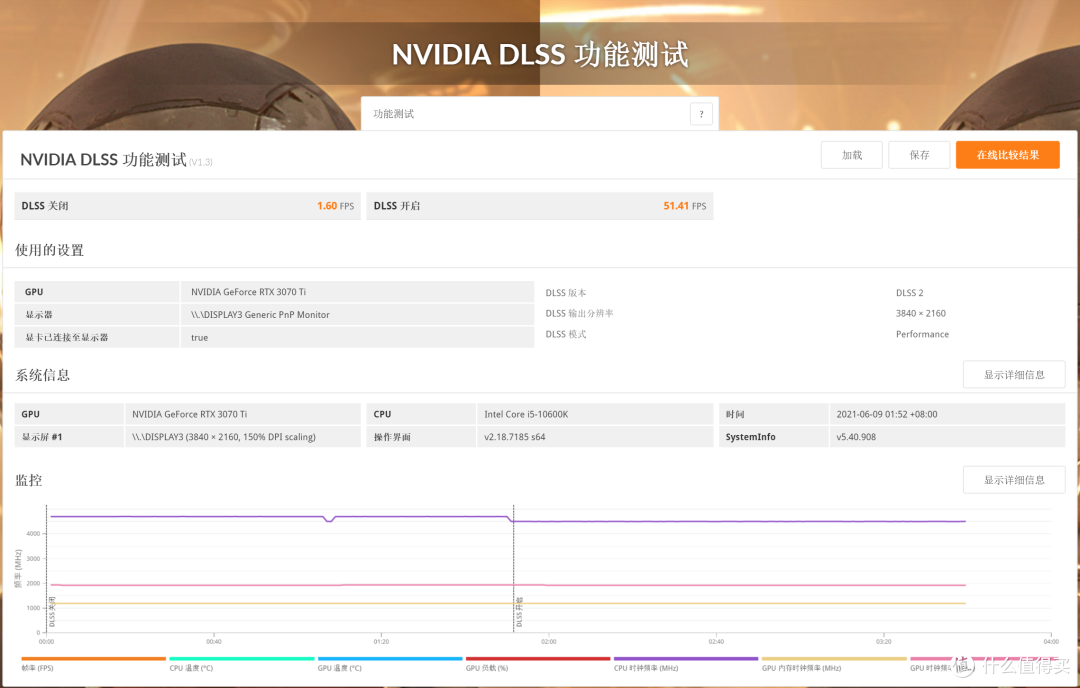The height and width of the screenshot is (688, 1080).
Task: Click the 01:20 time label on chart axis
Action: 381,642
